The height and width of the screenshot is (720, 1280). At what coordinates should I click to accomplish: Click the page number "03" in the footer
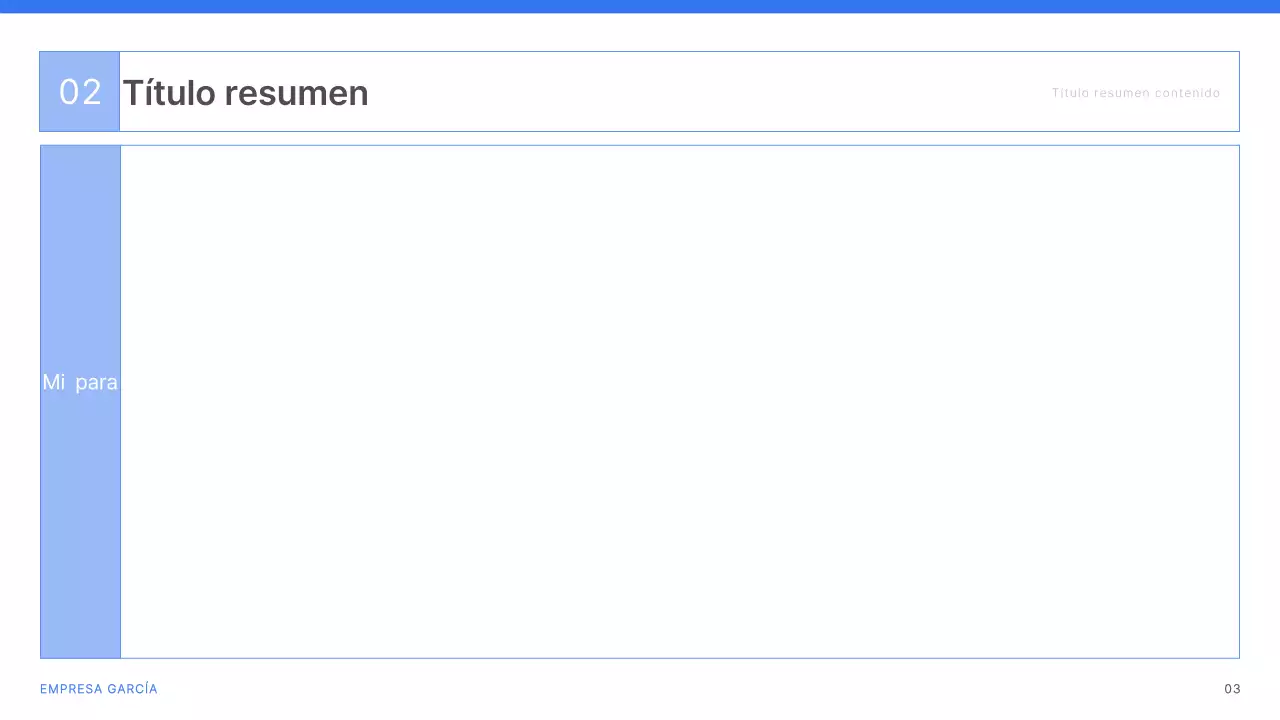click(1232, 689)
